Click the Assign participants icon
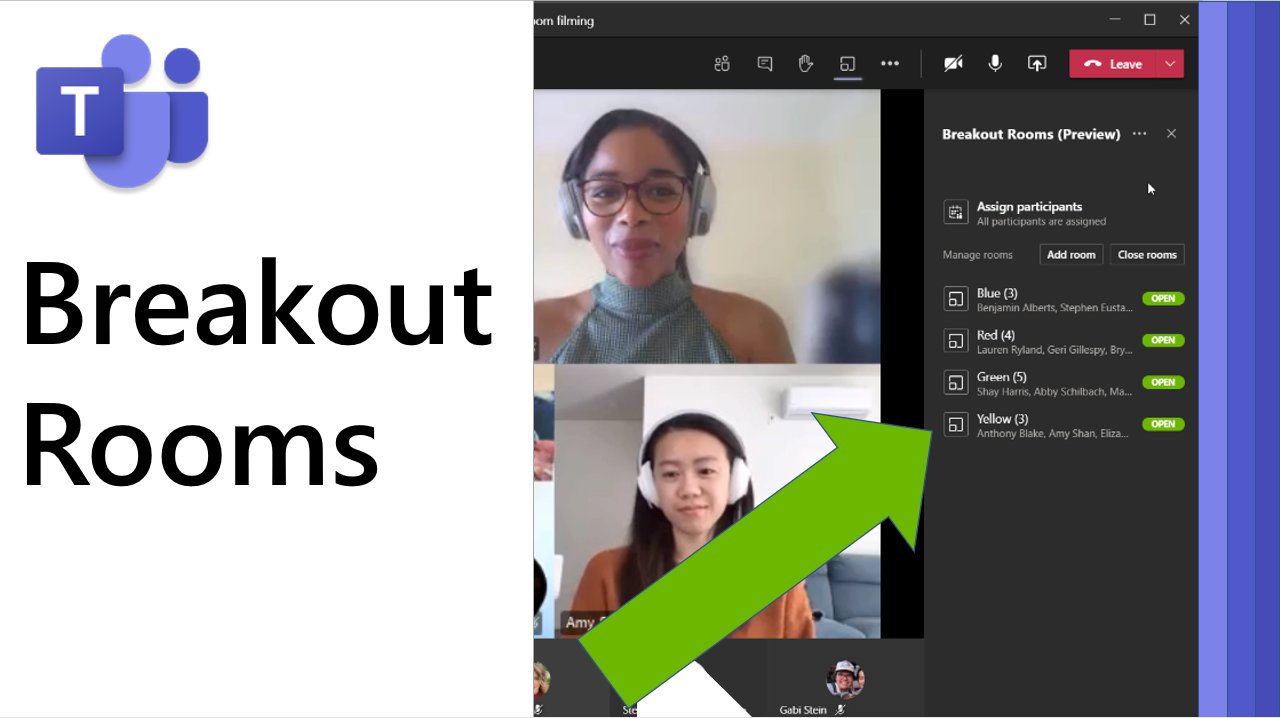Viewport: 1280px width, 718px height. [956, 212]
